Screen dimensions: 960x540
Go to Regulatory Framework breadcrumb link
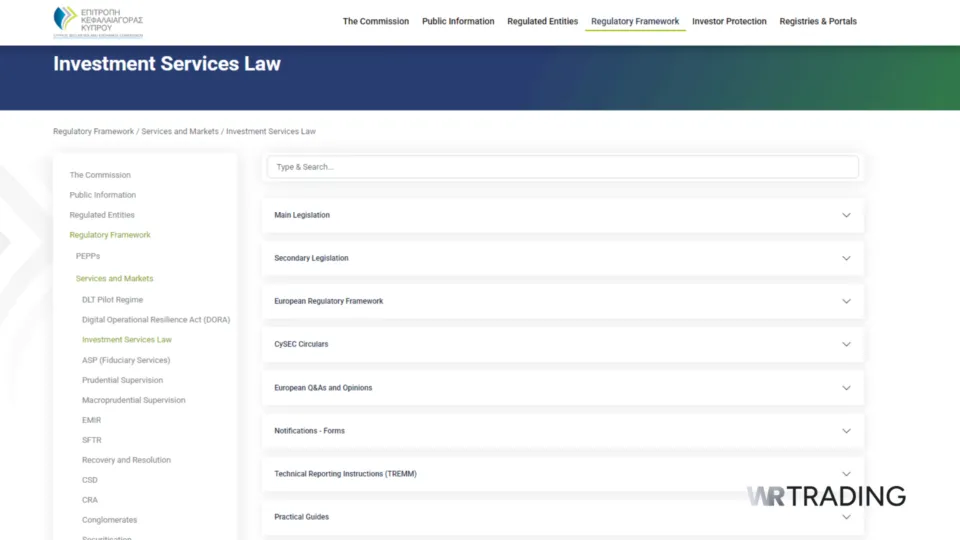coord(93,132)
